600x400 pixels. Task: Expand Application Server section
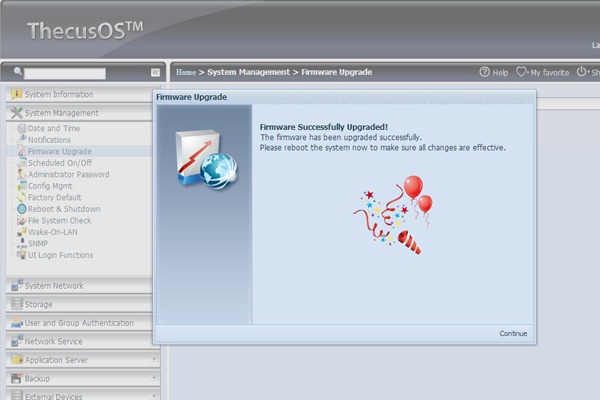pos(83,360)
